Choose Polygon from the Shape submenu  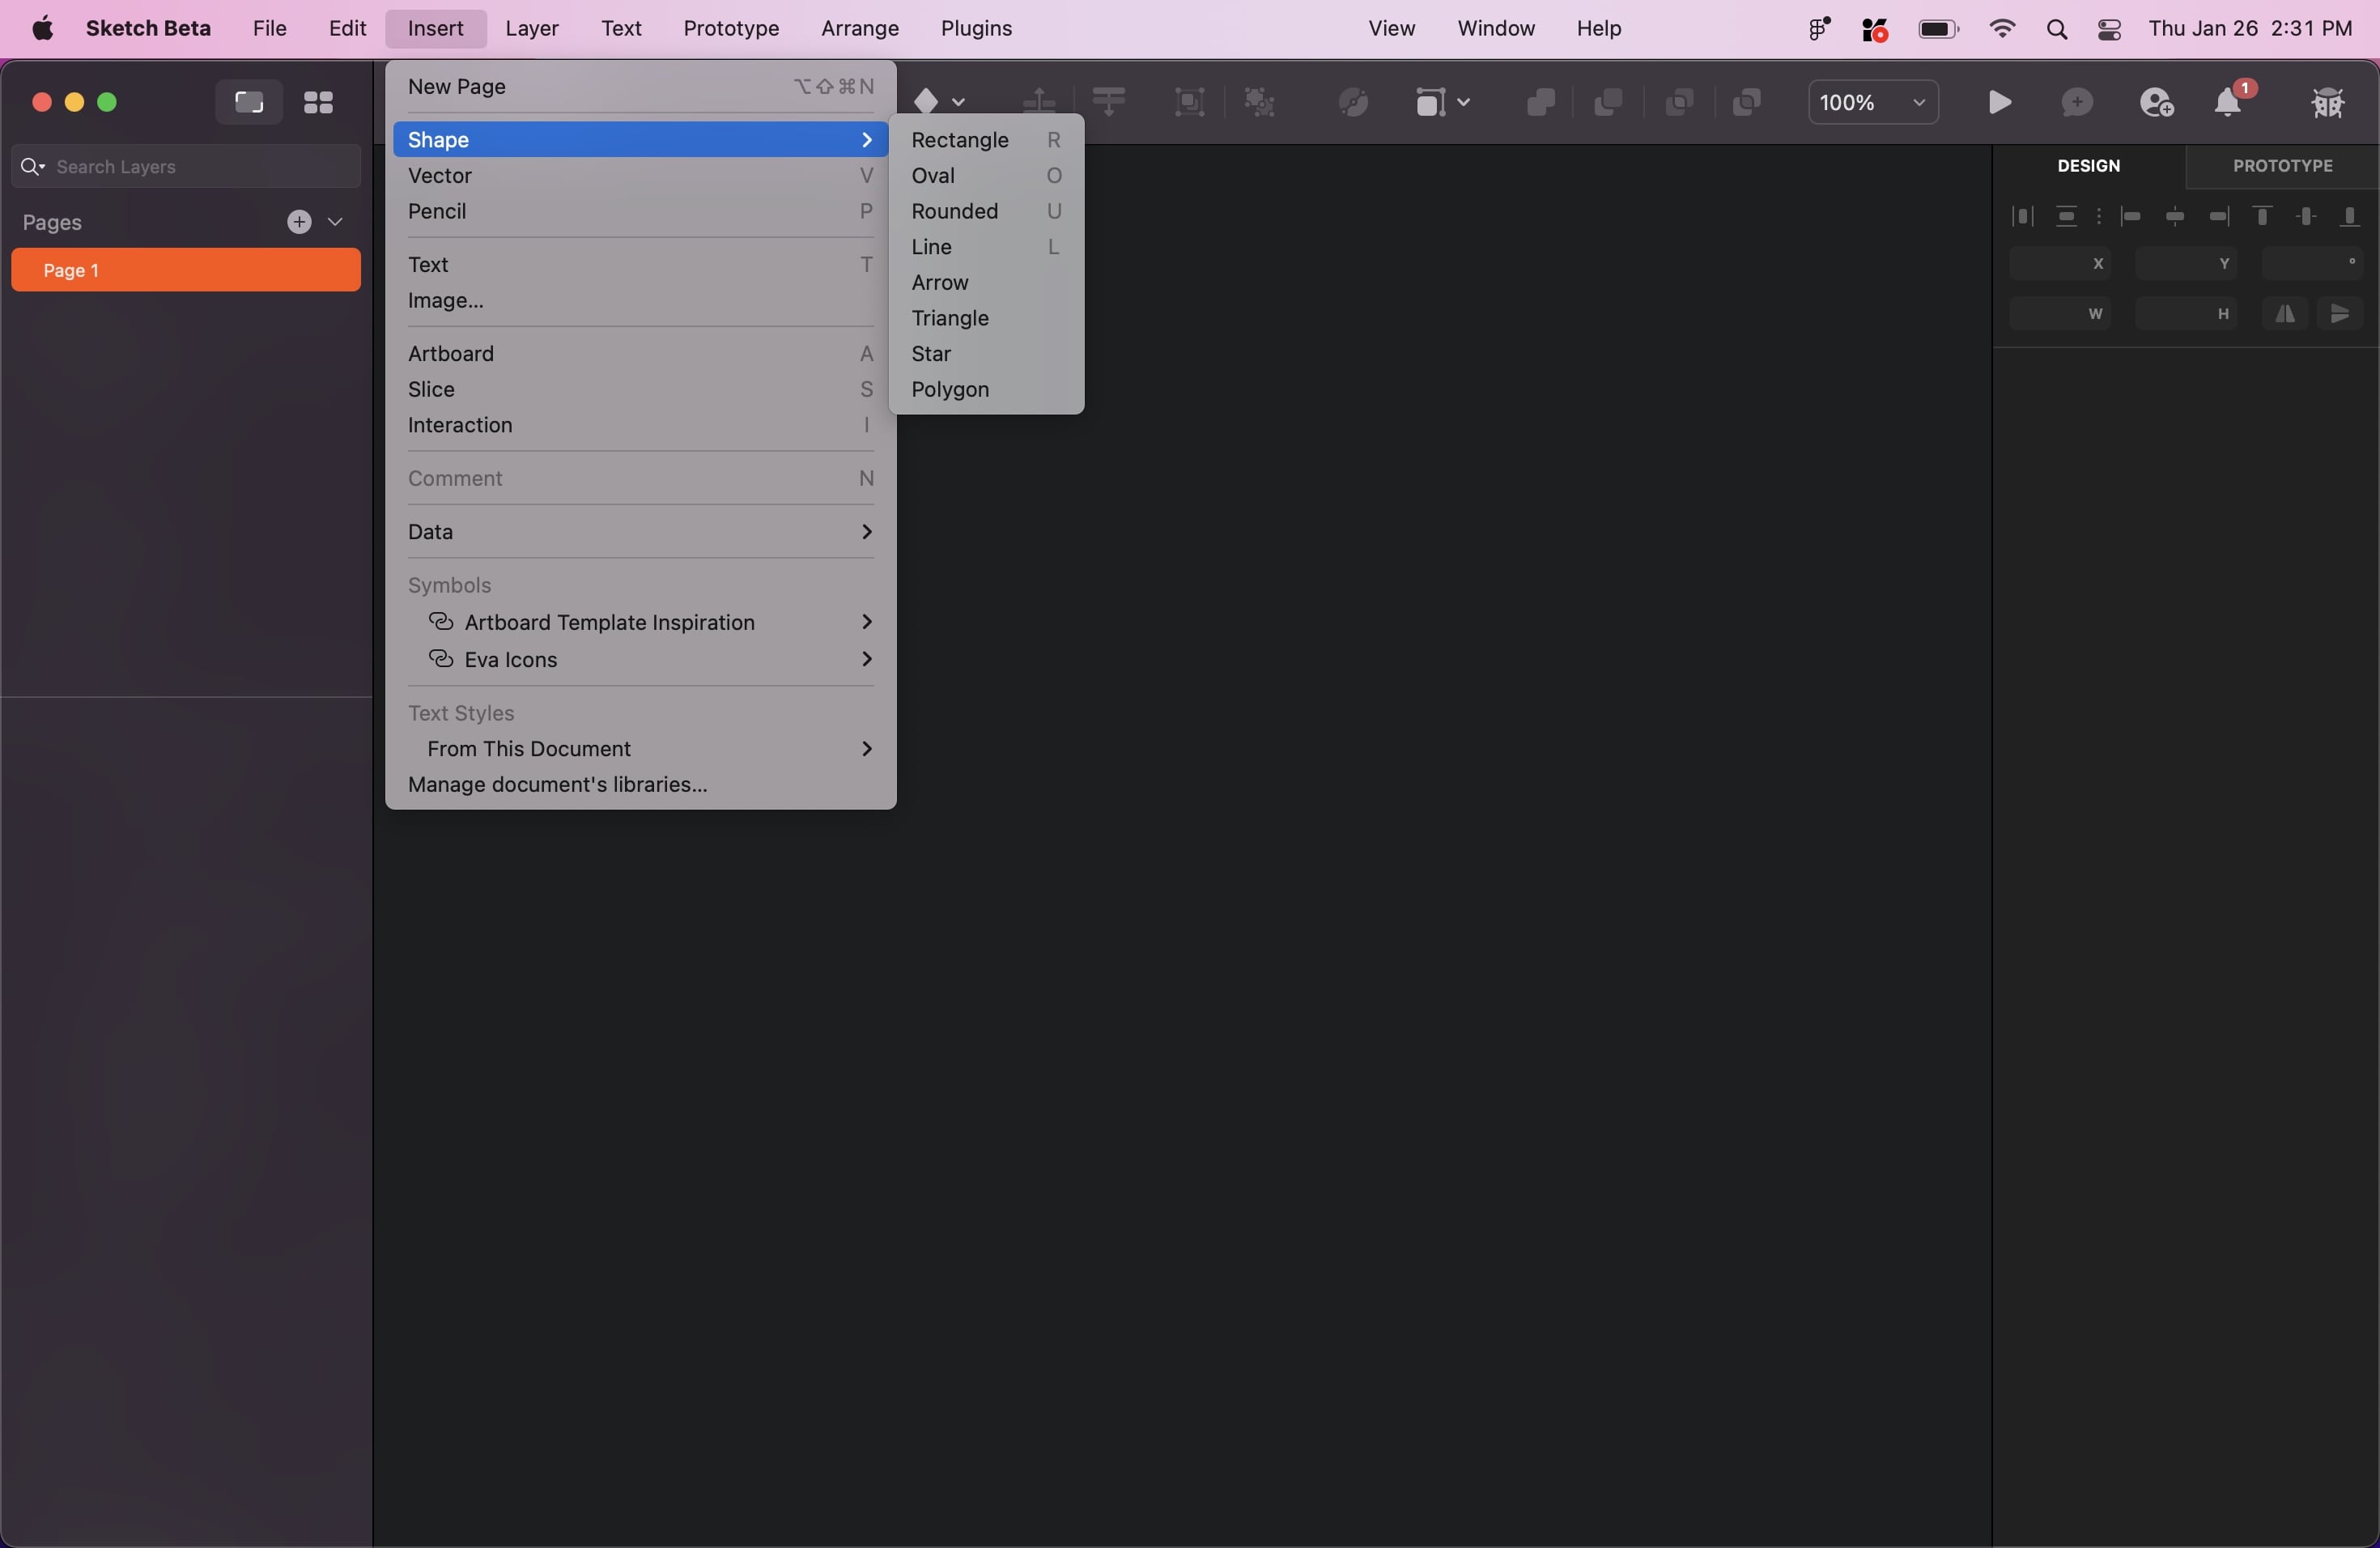pyautogui.click(x=950, y=390)
